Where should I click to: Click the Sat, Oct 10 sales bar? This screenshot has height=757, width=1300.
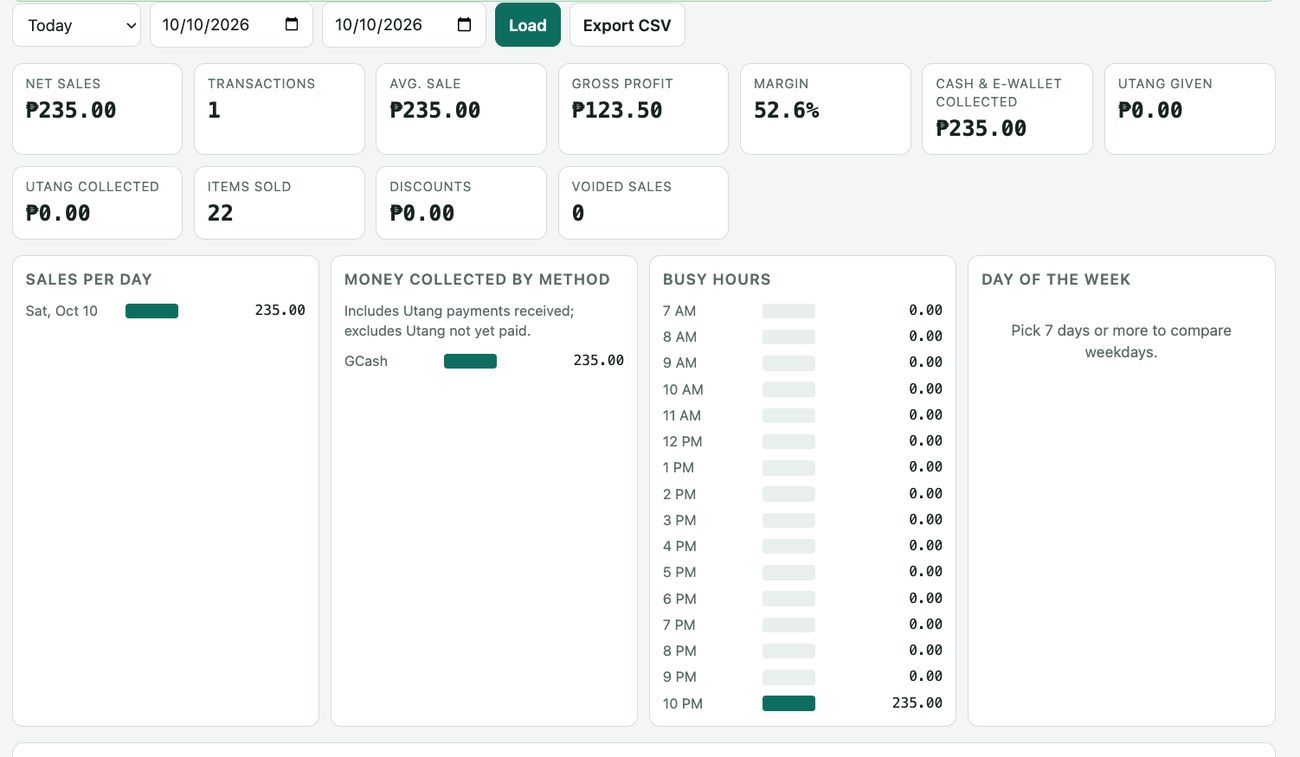coord(152,311)
